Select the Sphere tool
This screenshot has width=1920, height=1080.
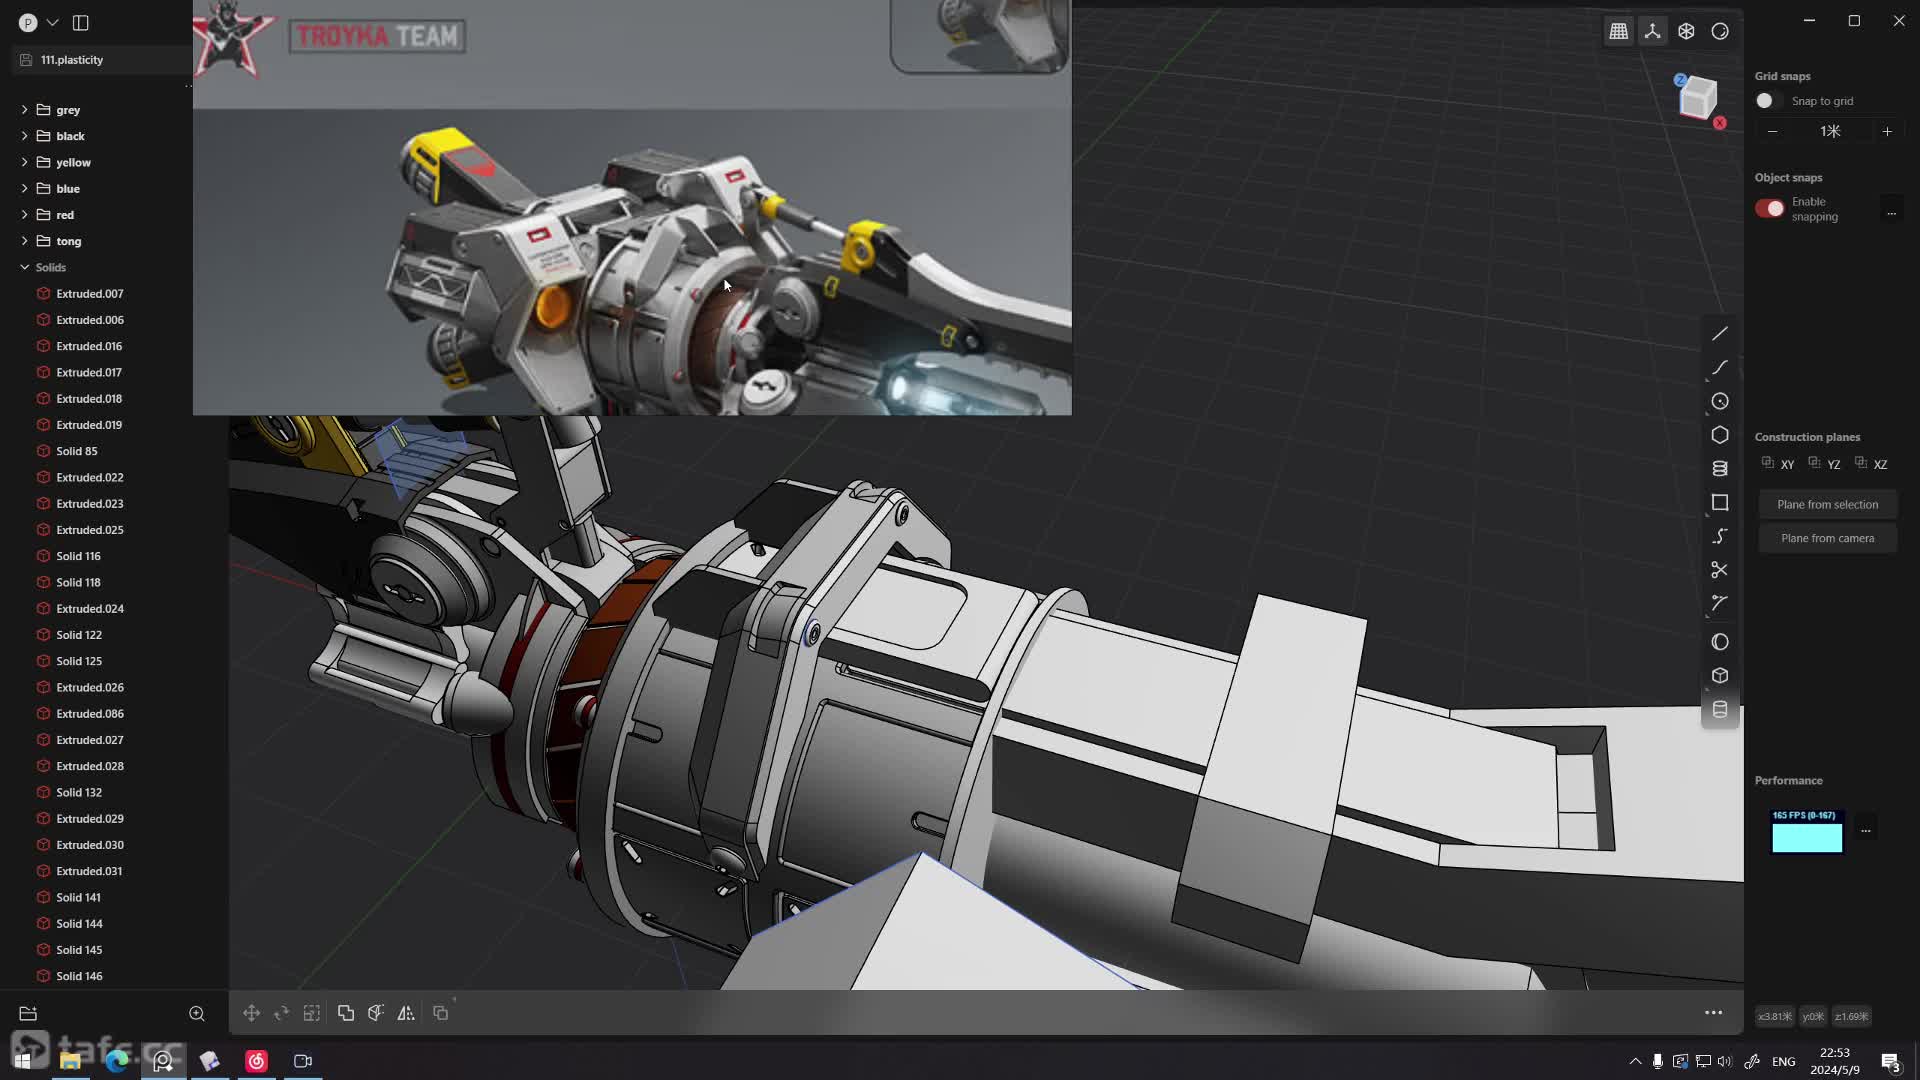1719,642
